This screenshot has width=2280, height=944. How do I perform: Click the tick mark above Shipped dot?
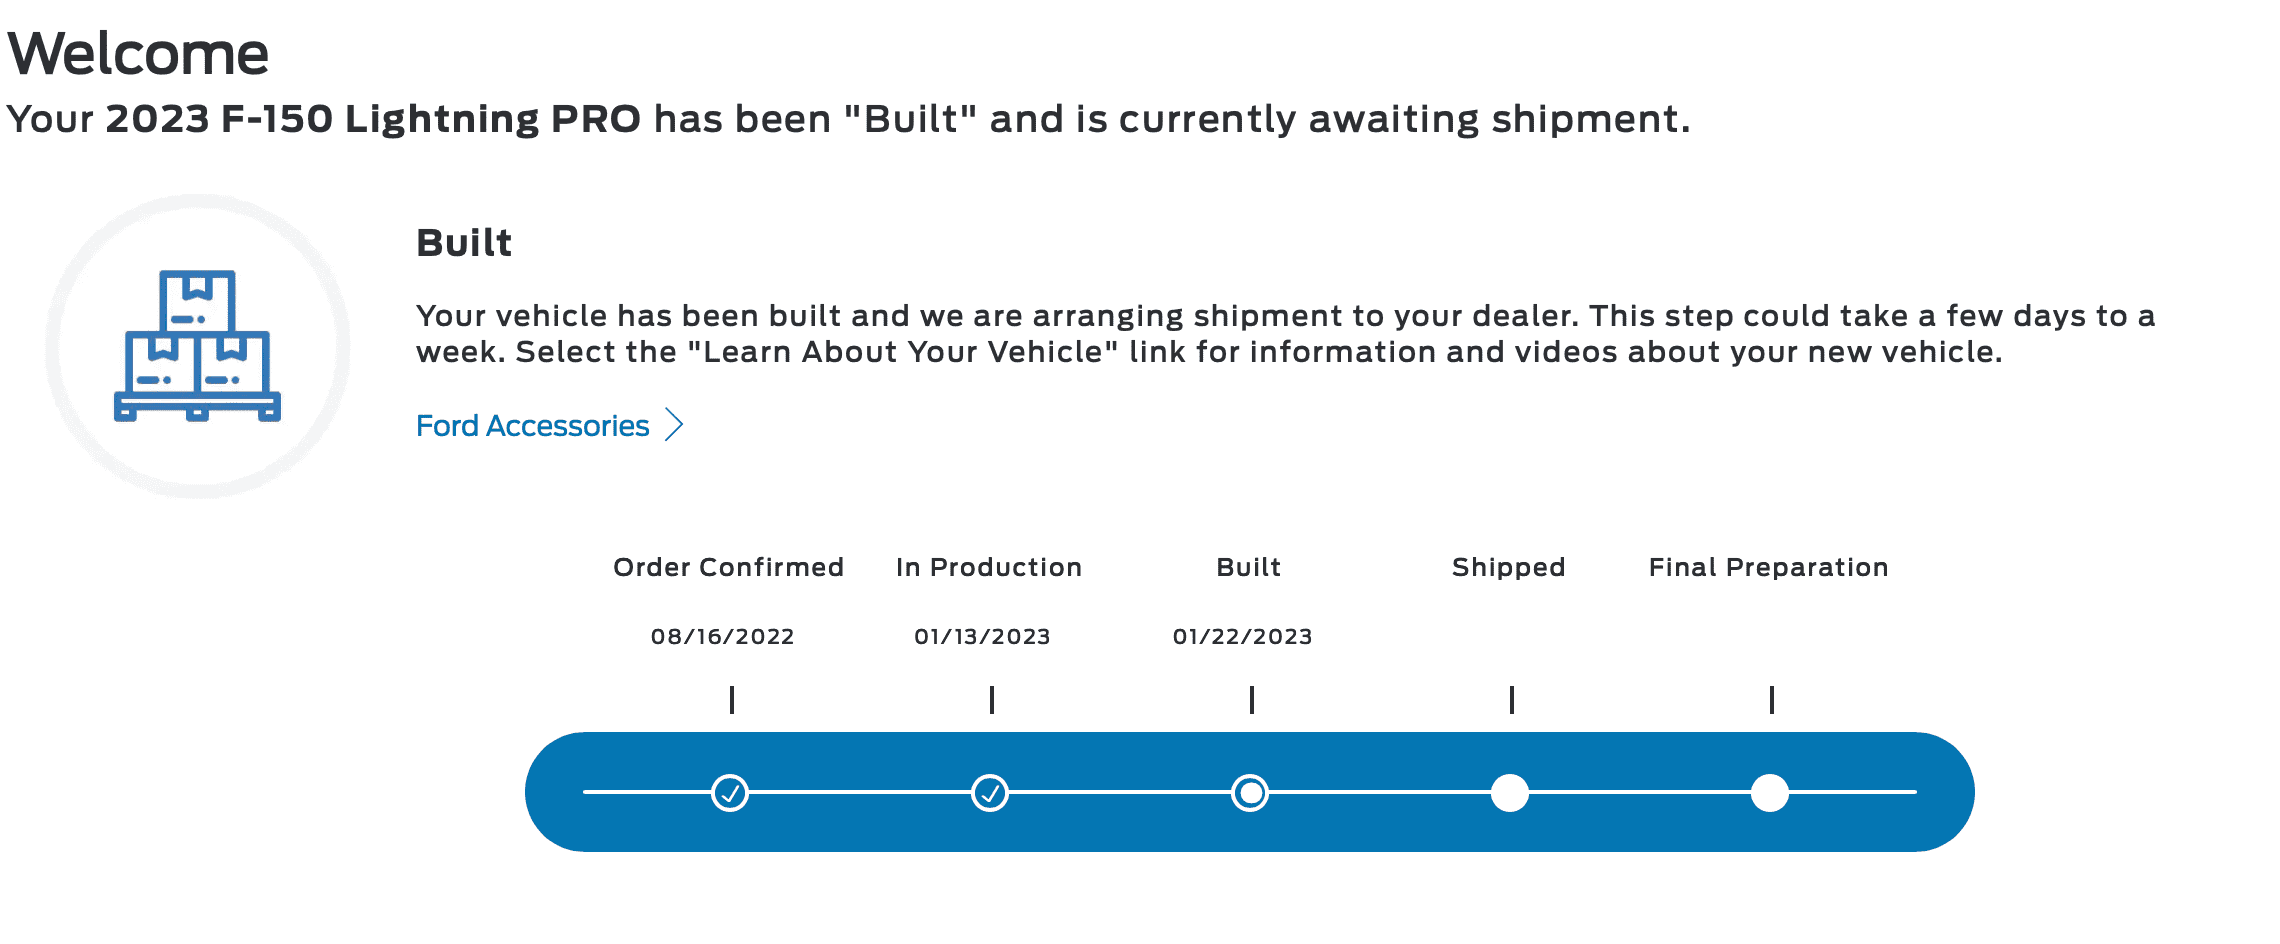[x=1512, y=699]
